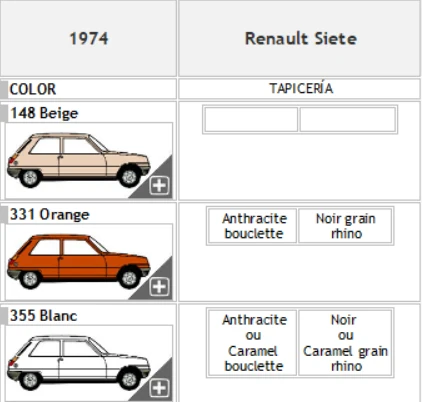The image size is (422, 402).
Task: Select Noir ou Caramel grain rhino cell
Action: click(345, 343)
